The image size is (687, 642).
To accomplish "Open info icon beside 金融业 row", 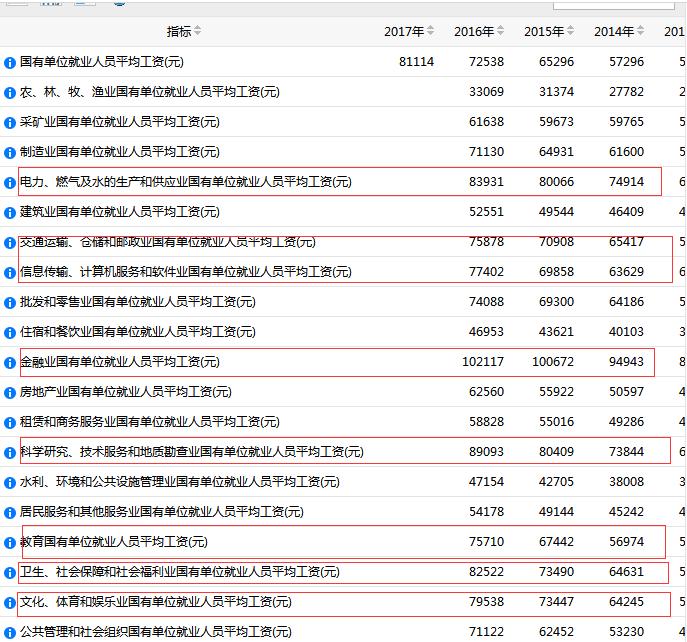I will tap(10, 363).
